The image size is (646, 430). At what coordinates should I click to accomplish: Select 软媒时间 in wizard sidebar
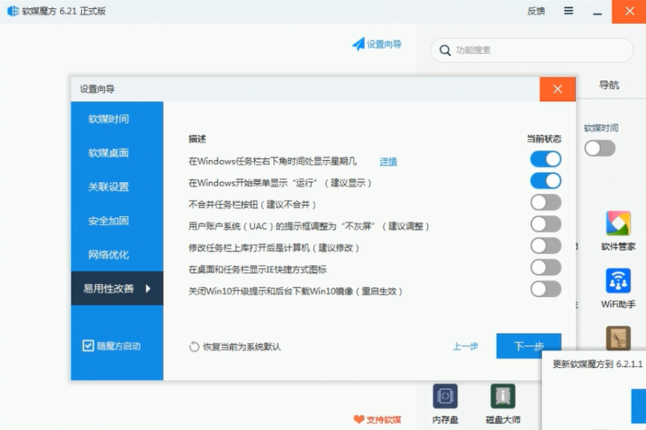(x=117, y=119)
